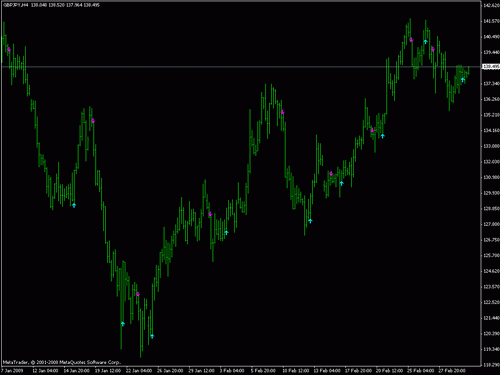The image size is (500, 375).
Task: Click the 22 Jan 04:00 time axis label
Action: [139, 371]
